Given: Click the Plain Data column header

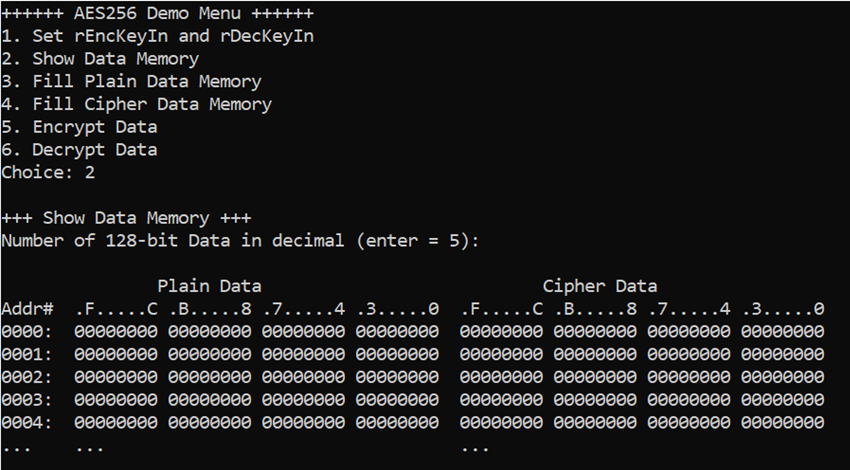Looking at the screenshot, I should coord(209,286).
